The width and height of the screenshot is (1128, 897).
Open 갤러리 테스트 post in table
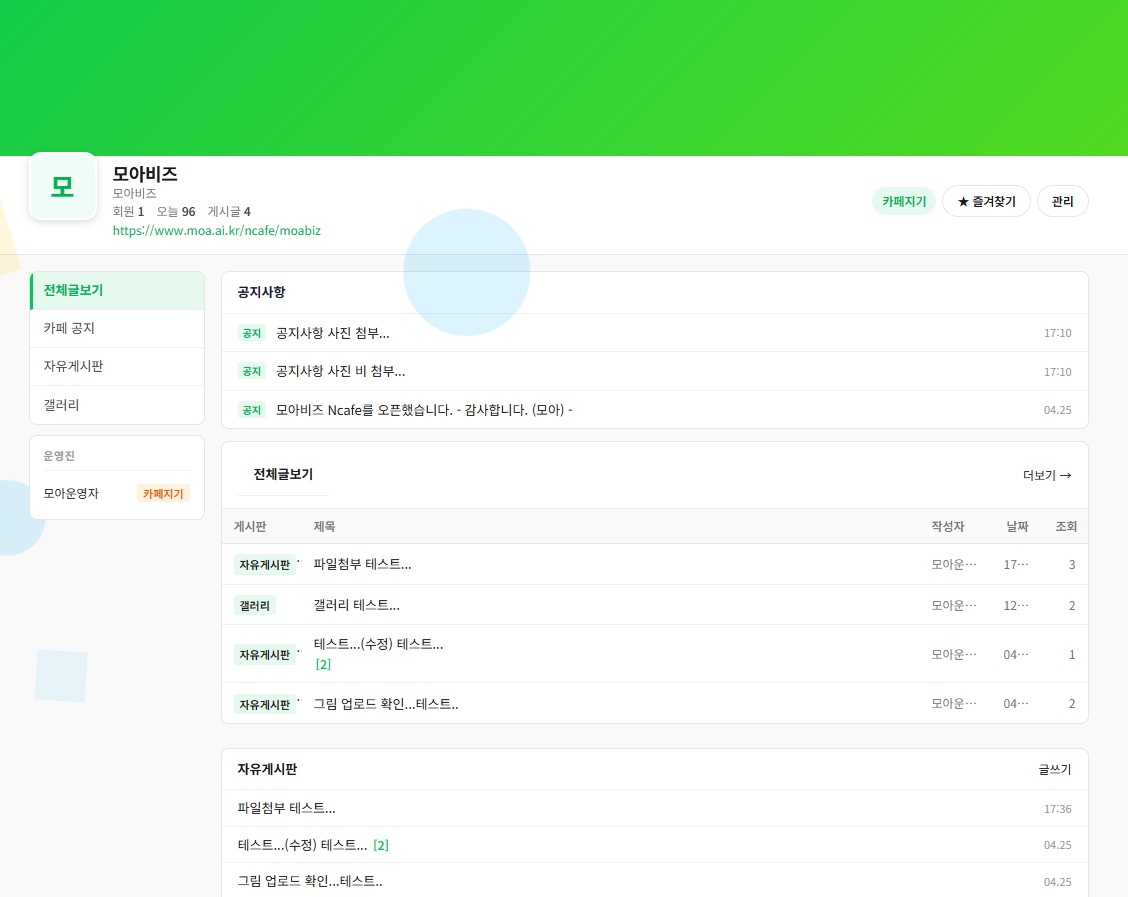356,605
